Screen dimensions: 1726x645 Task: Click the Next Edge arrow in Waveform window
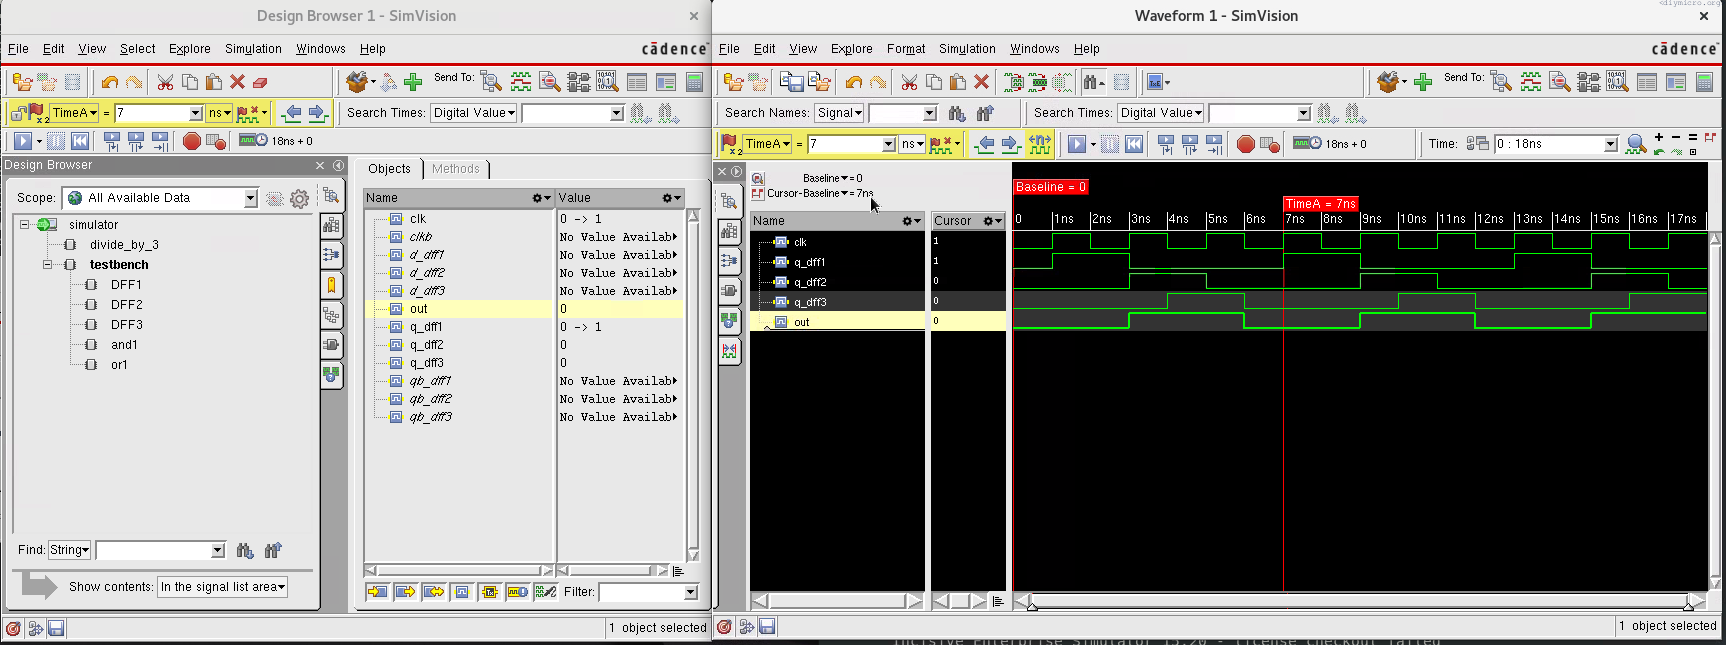pos(1010,144)
